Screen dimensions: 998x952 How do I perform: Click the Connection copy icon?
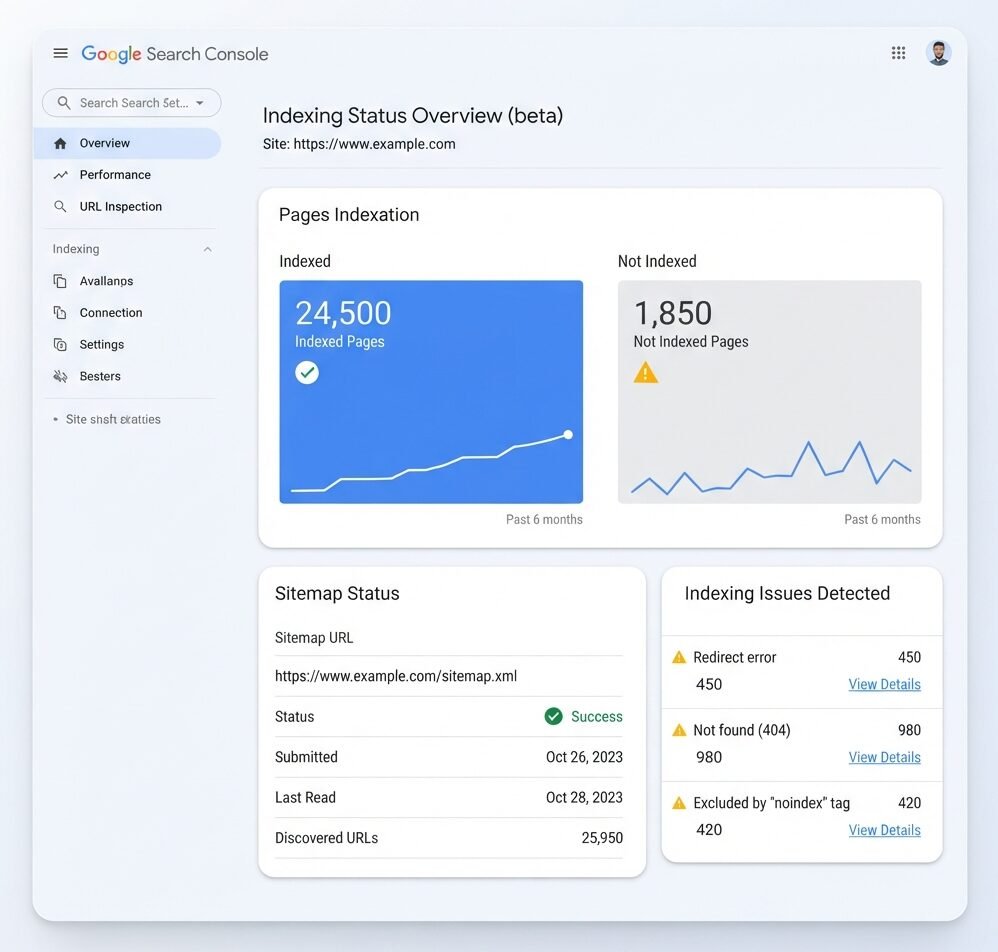60,312
